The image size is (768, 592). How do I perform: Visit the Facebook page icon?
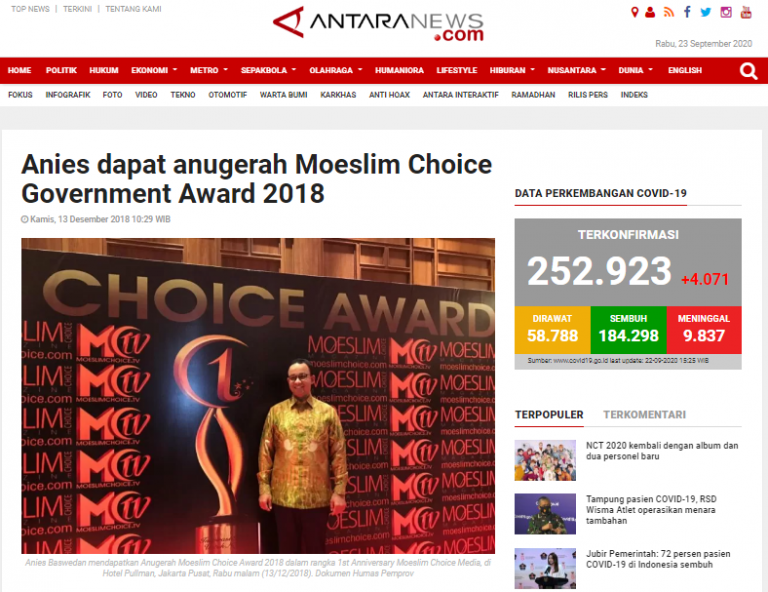(688, 12)
